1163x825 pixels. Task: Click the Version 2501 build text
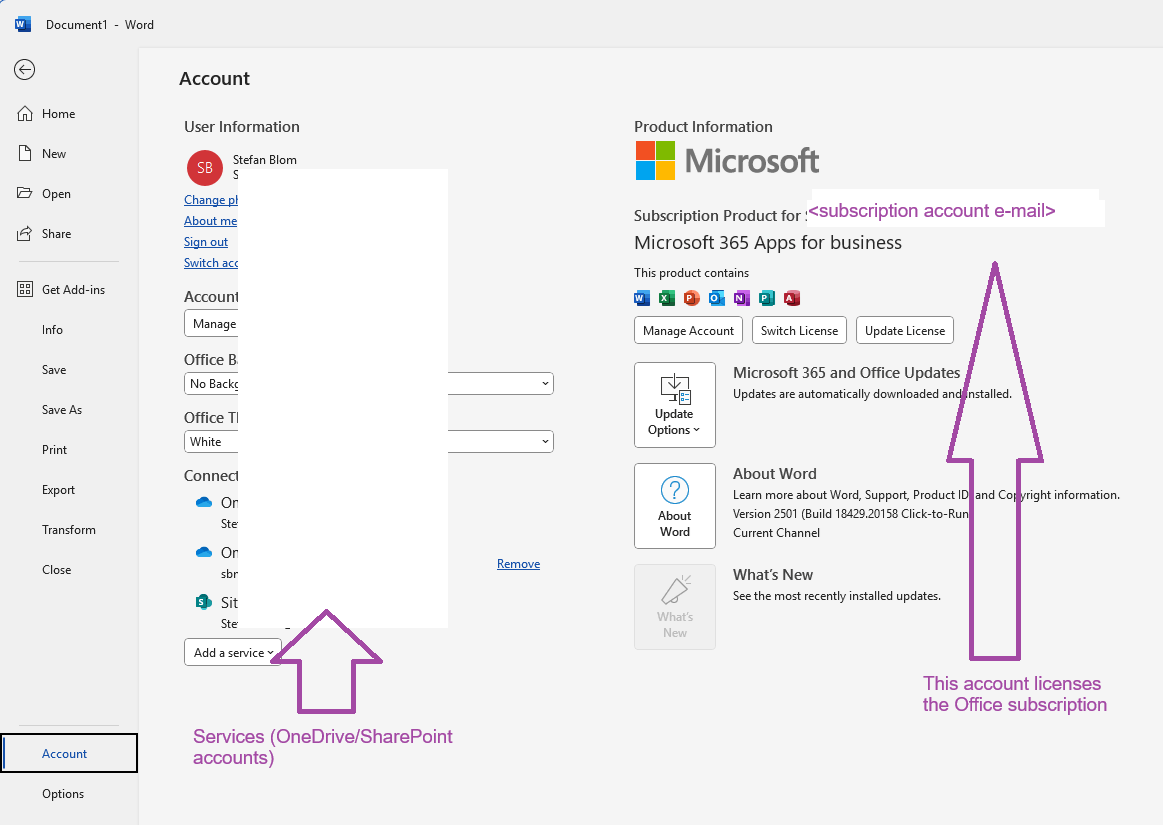tap(851, 513)
